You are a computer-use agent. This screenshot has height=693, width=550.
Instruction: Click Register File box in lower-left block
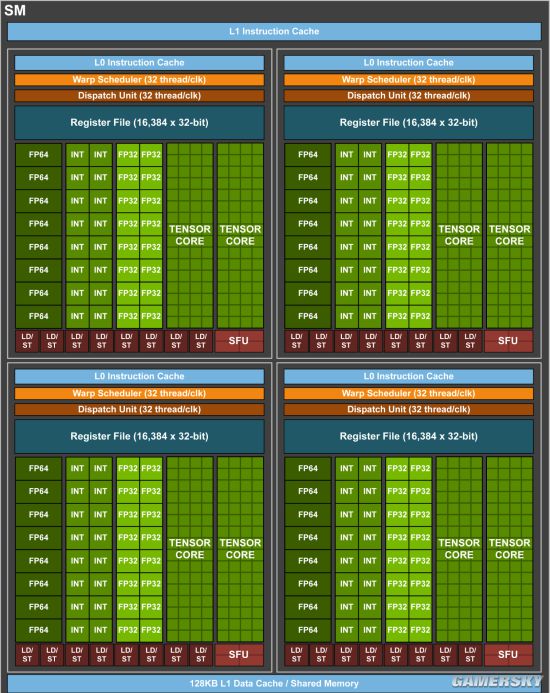click(139, 436)
